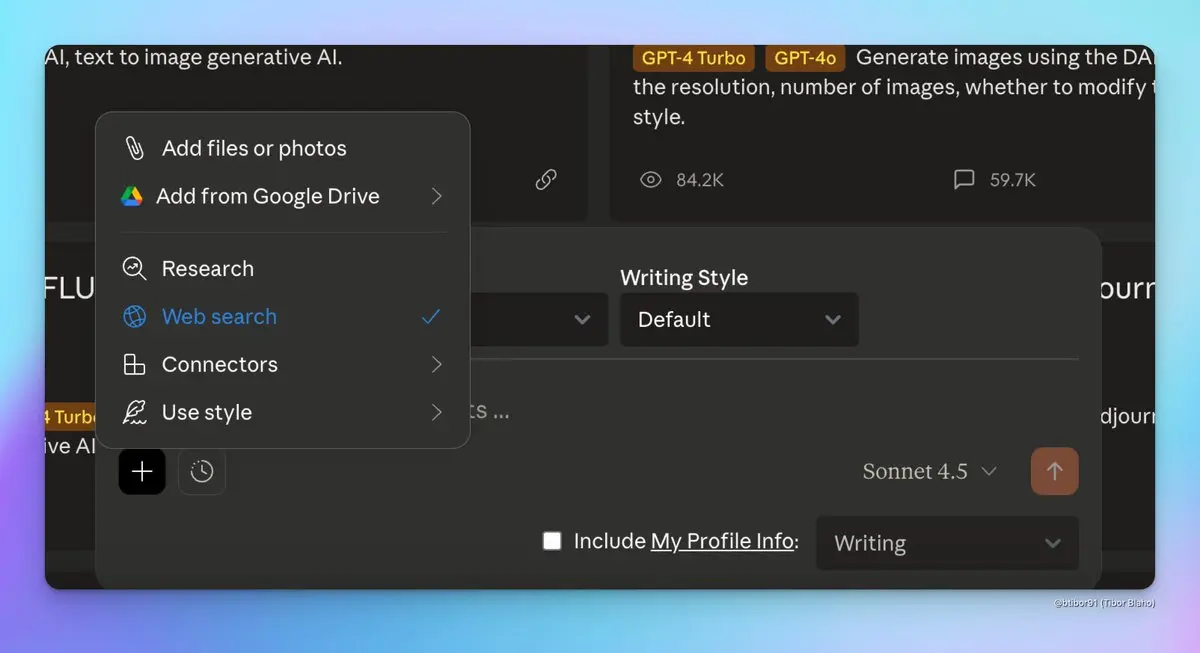Open the Sonnet 4.5 model selector
Viewport: 1200px width, 653px height.
click(x=929, y=471)
